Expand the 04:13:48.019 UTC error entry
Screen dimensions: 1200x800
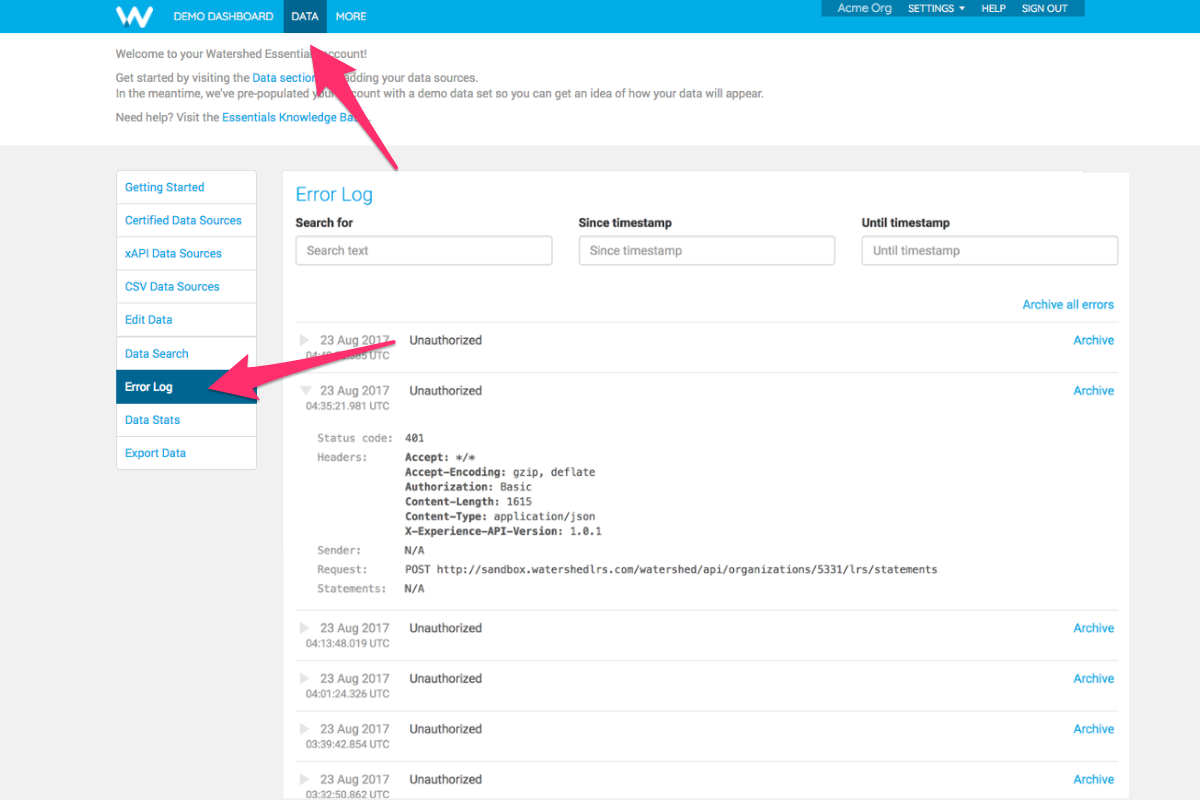(305, 628)
